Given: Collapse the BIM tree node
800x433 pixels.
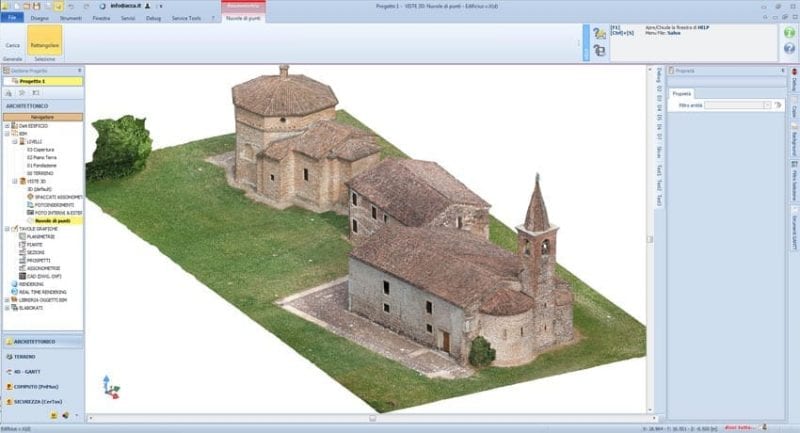Looking at the screenshot, I should click(x=7, y=133).
